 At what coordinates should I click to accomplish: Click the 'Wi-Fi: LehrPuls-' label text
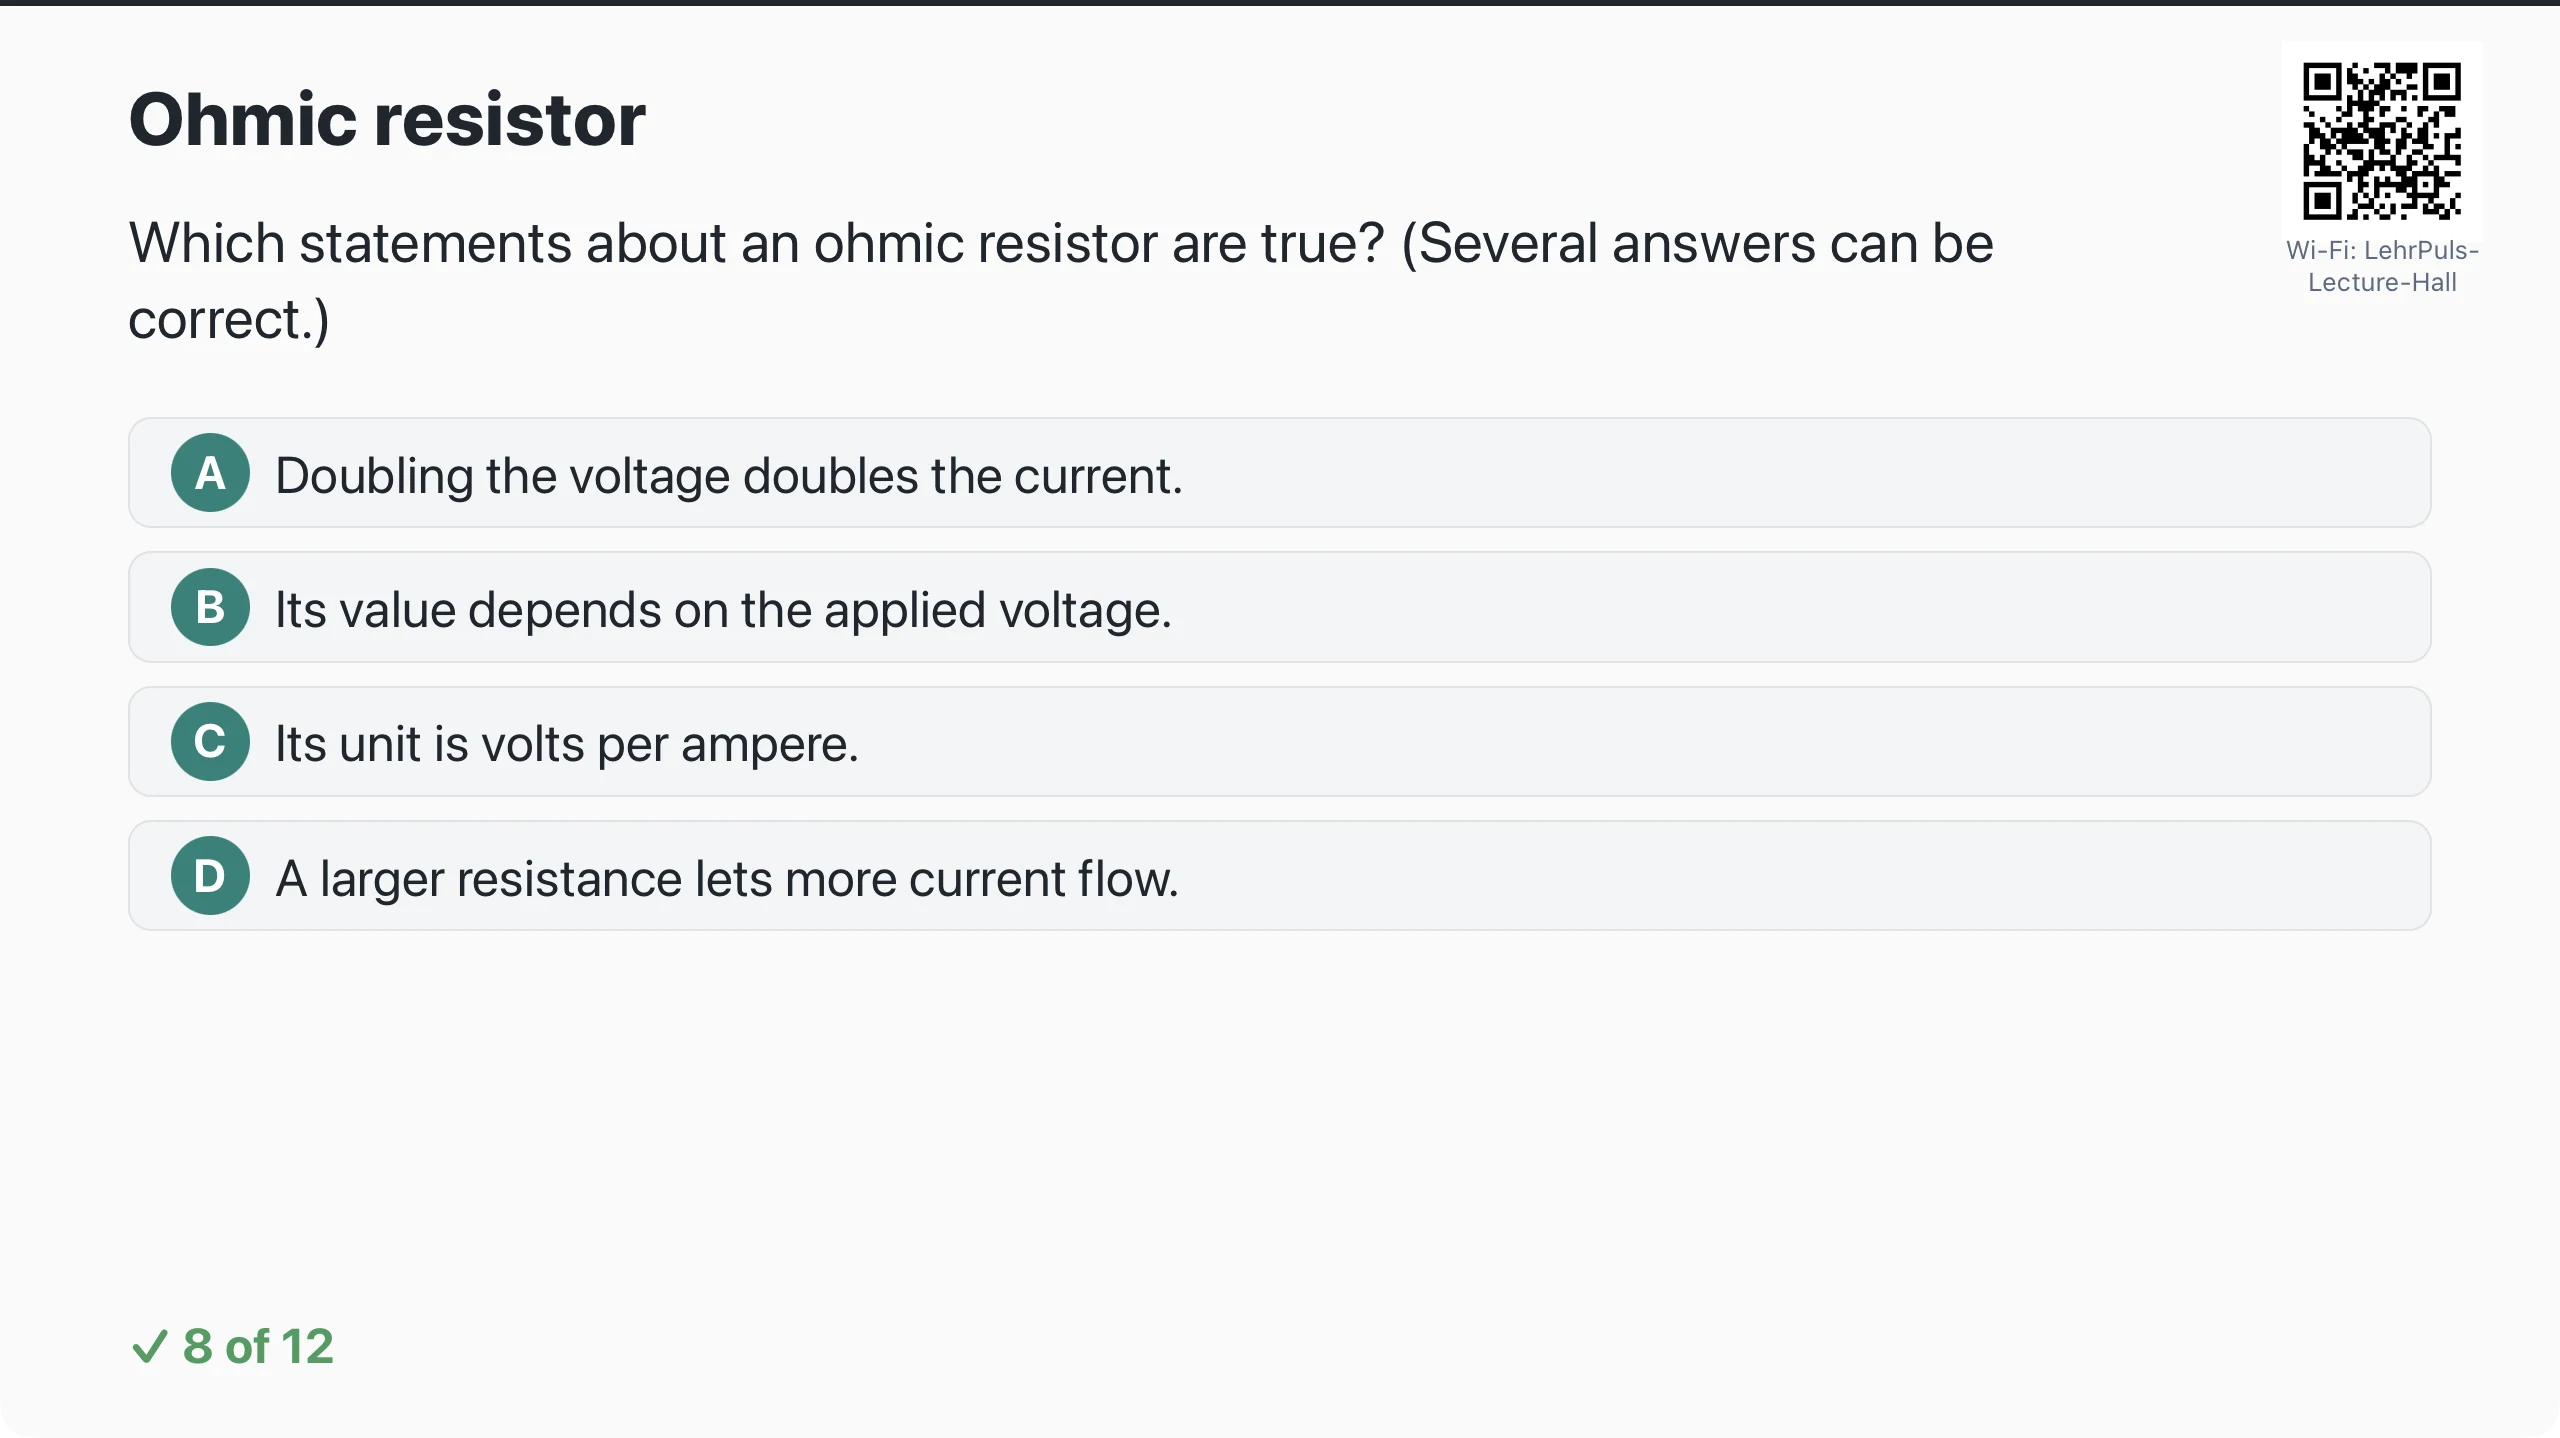point(2382,250)
